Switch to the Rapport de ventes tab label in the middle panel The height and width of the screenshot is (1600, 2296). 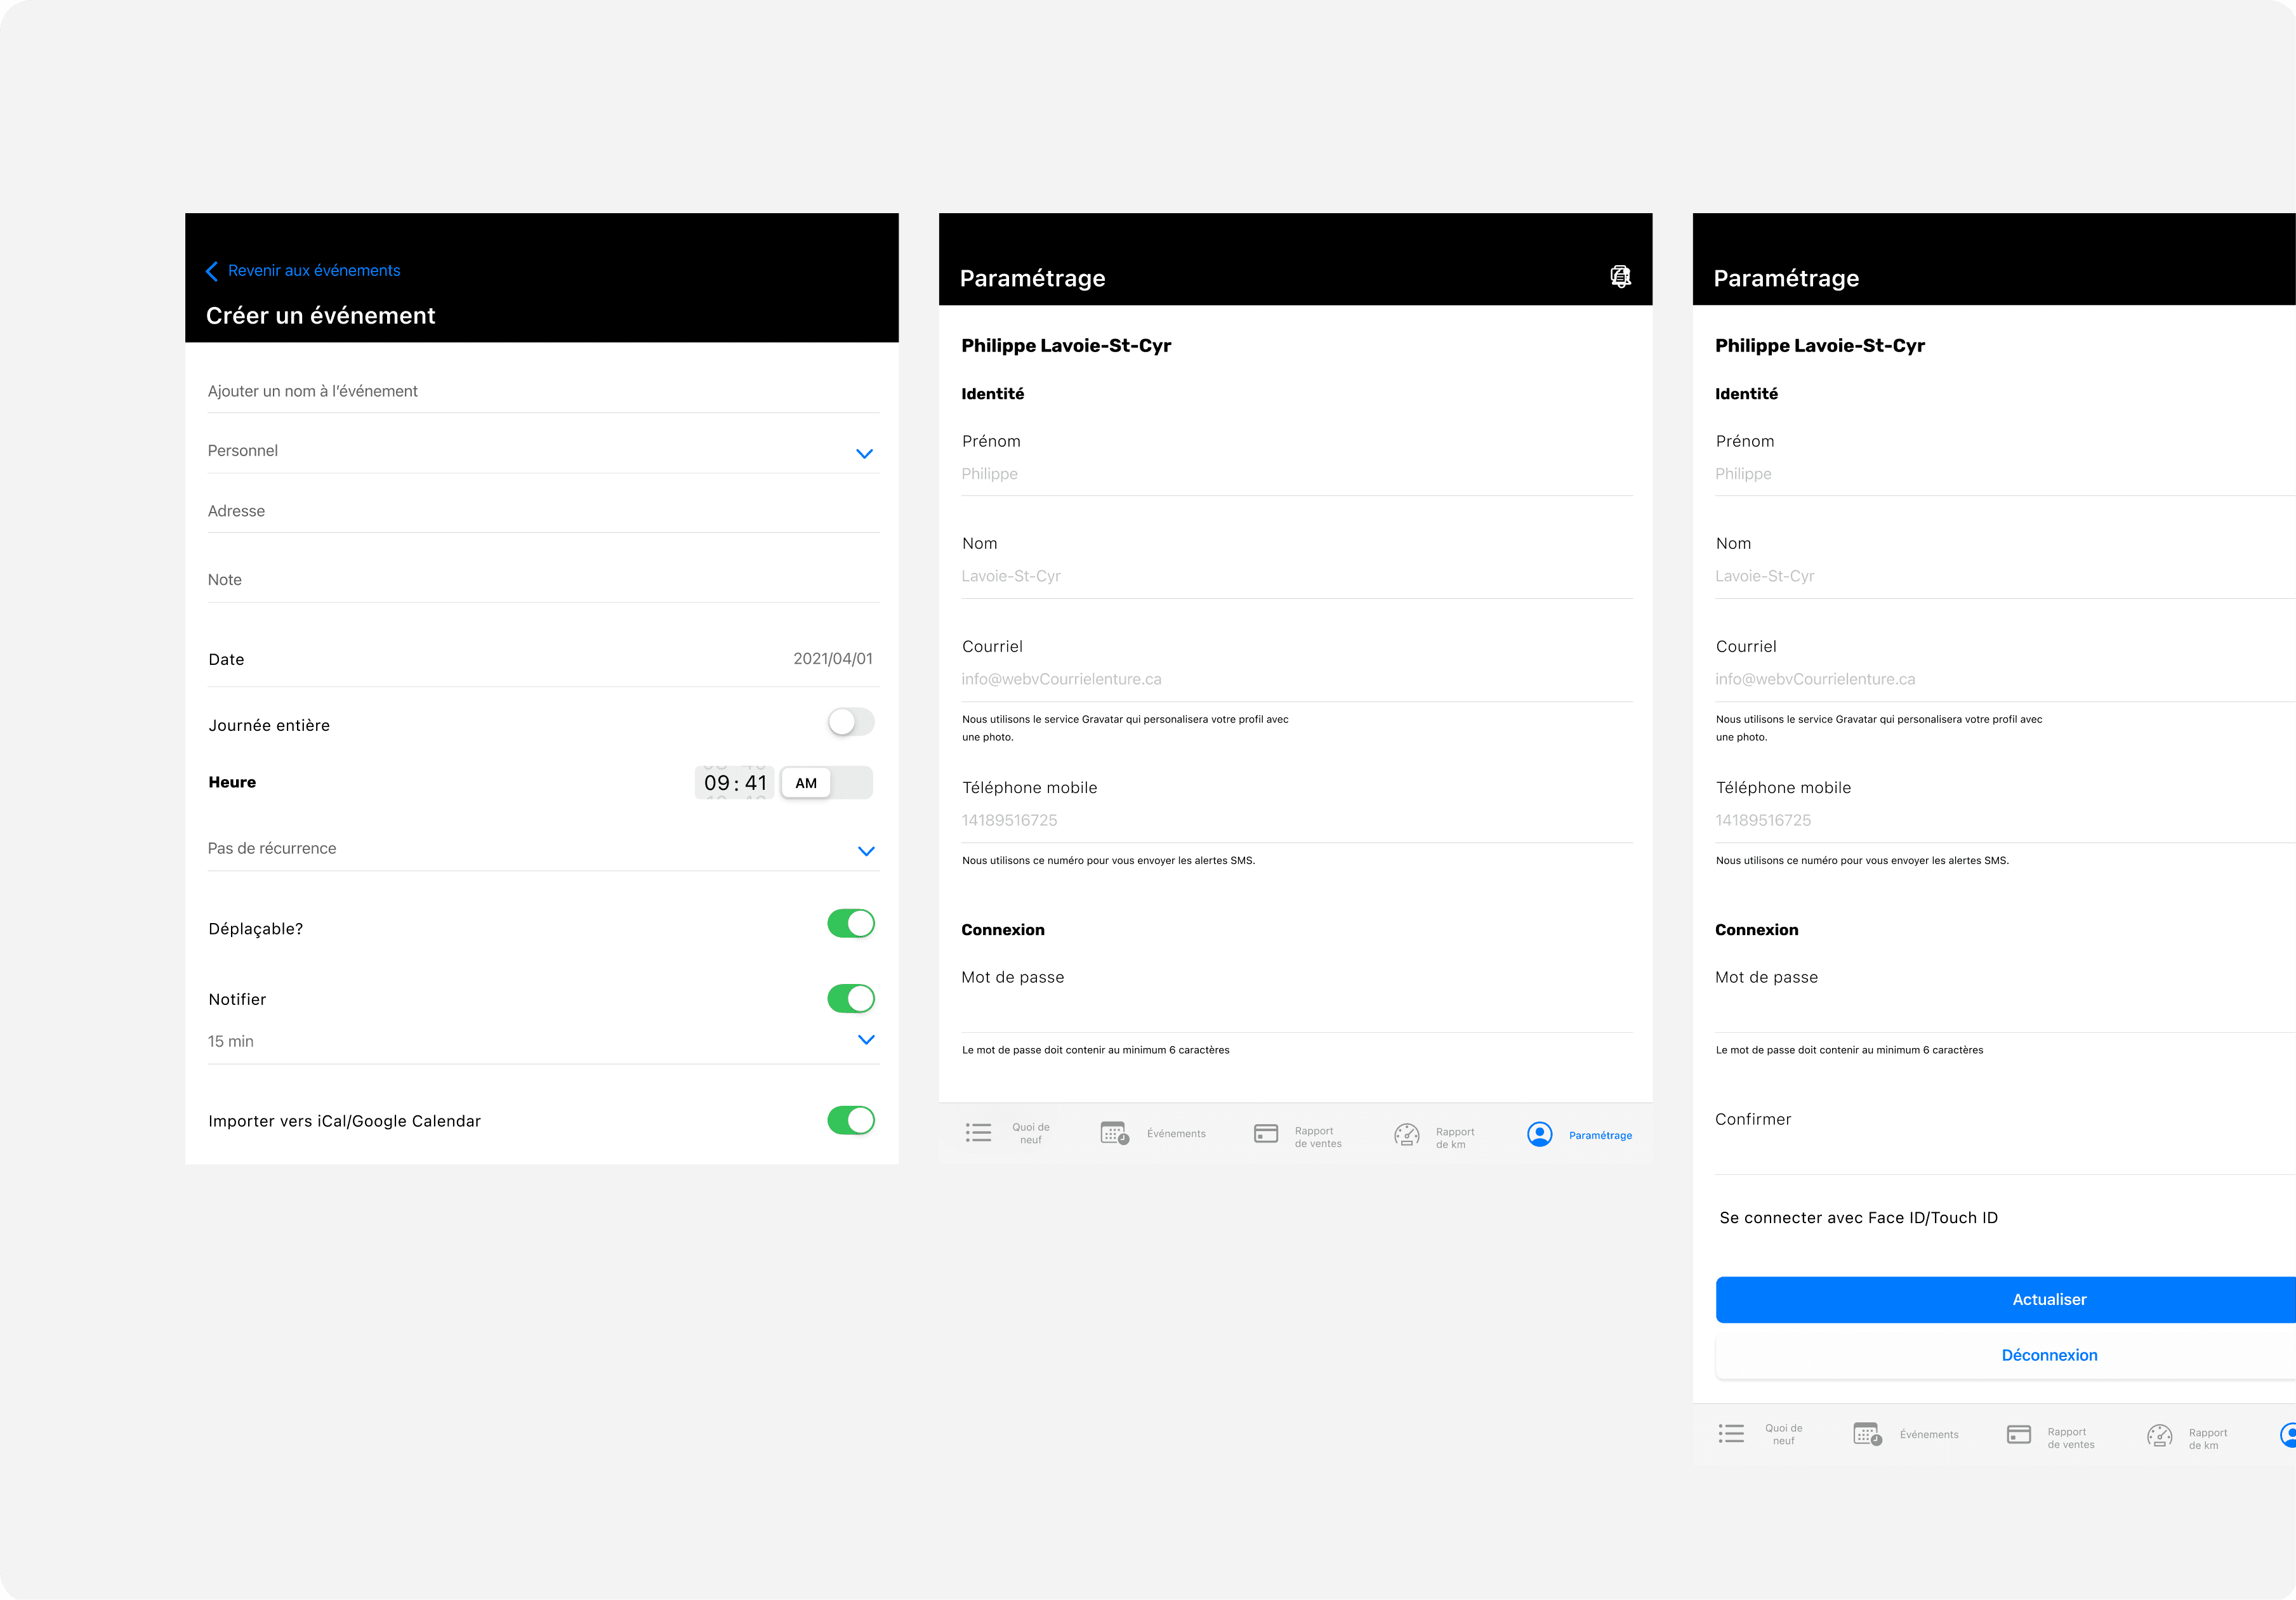[x=1317, y=1137]
